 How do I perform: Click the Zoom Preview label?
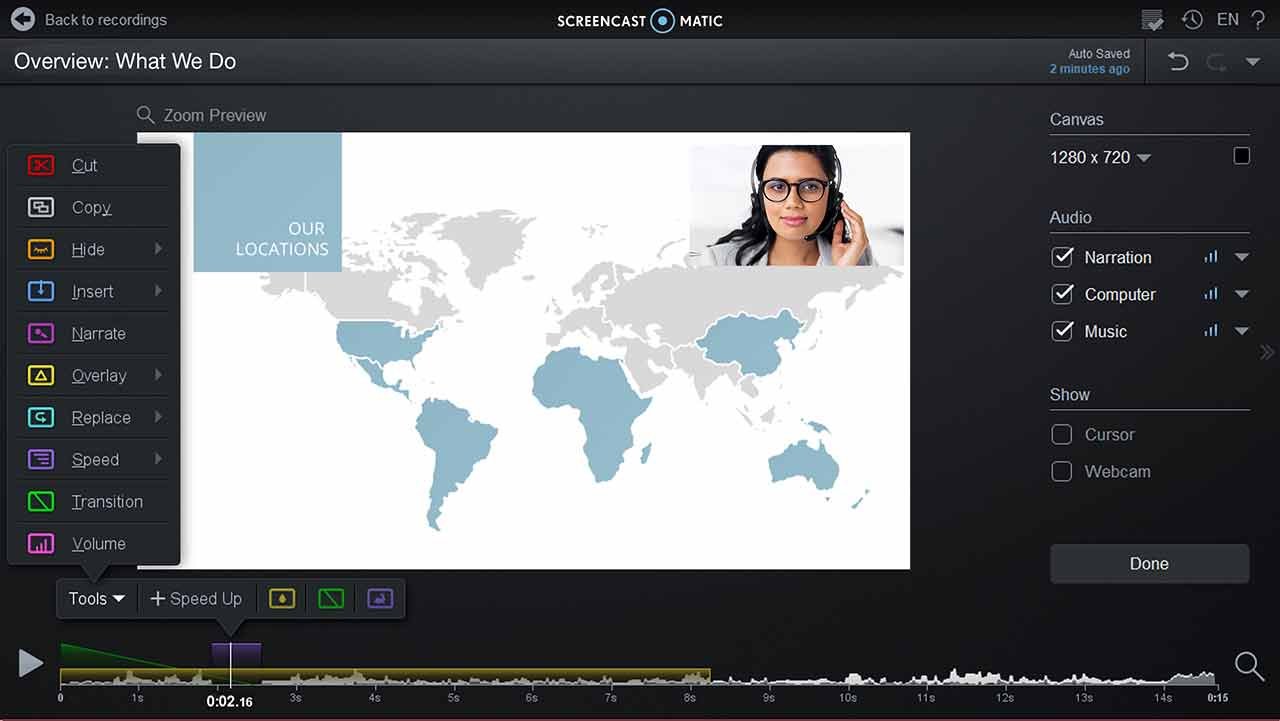215,115
